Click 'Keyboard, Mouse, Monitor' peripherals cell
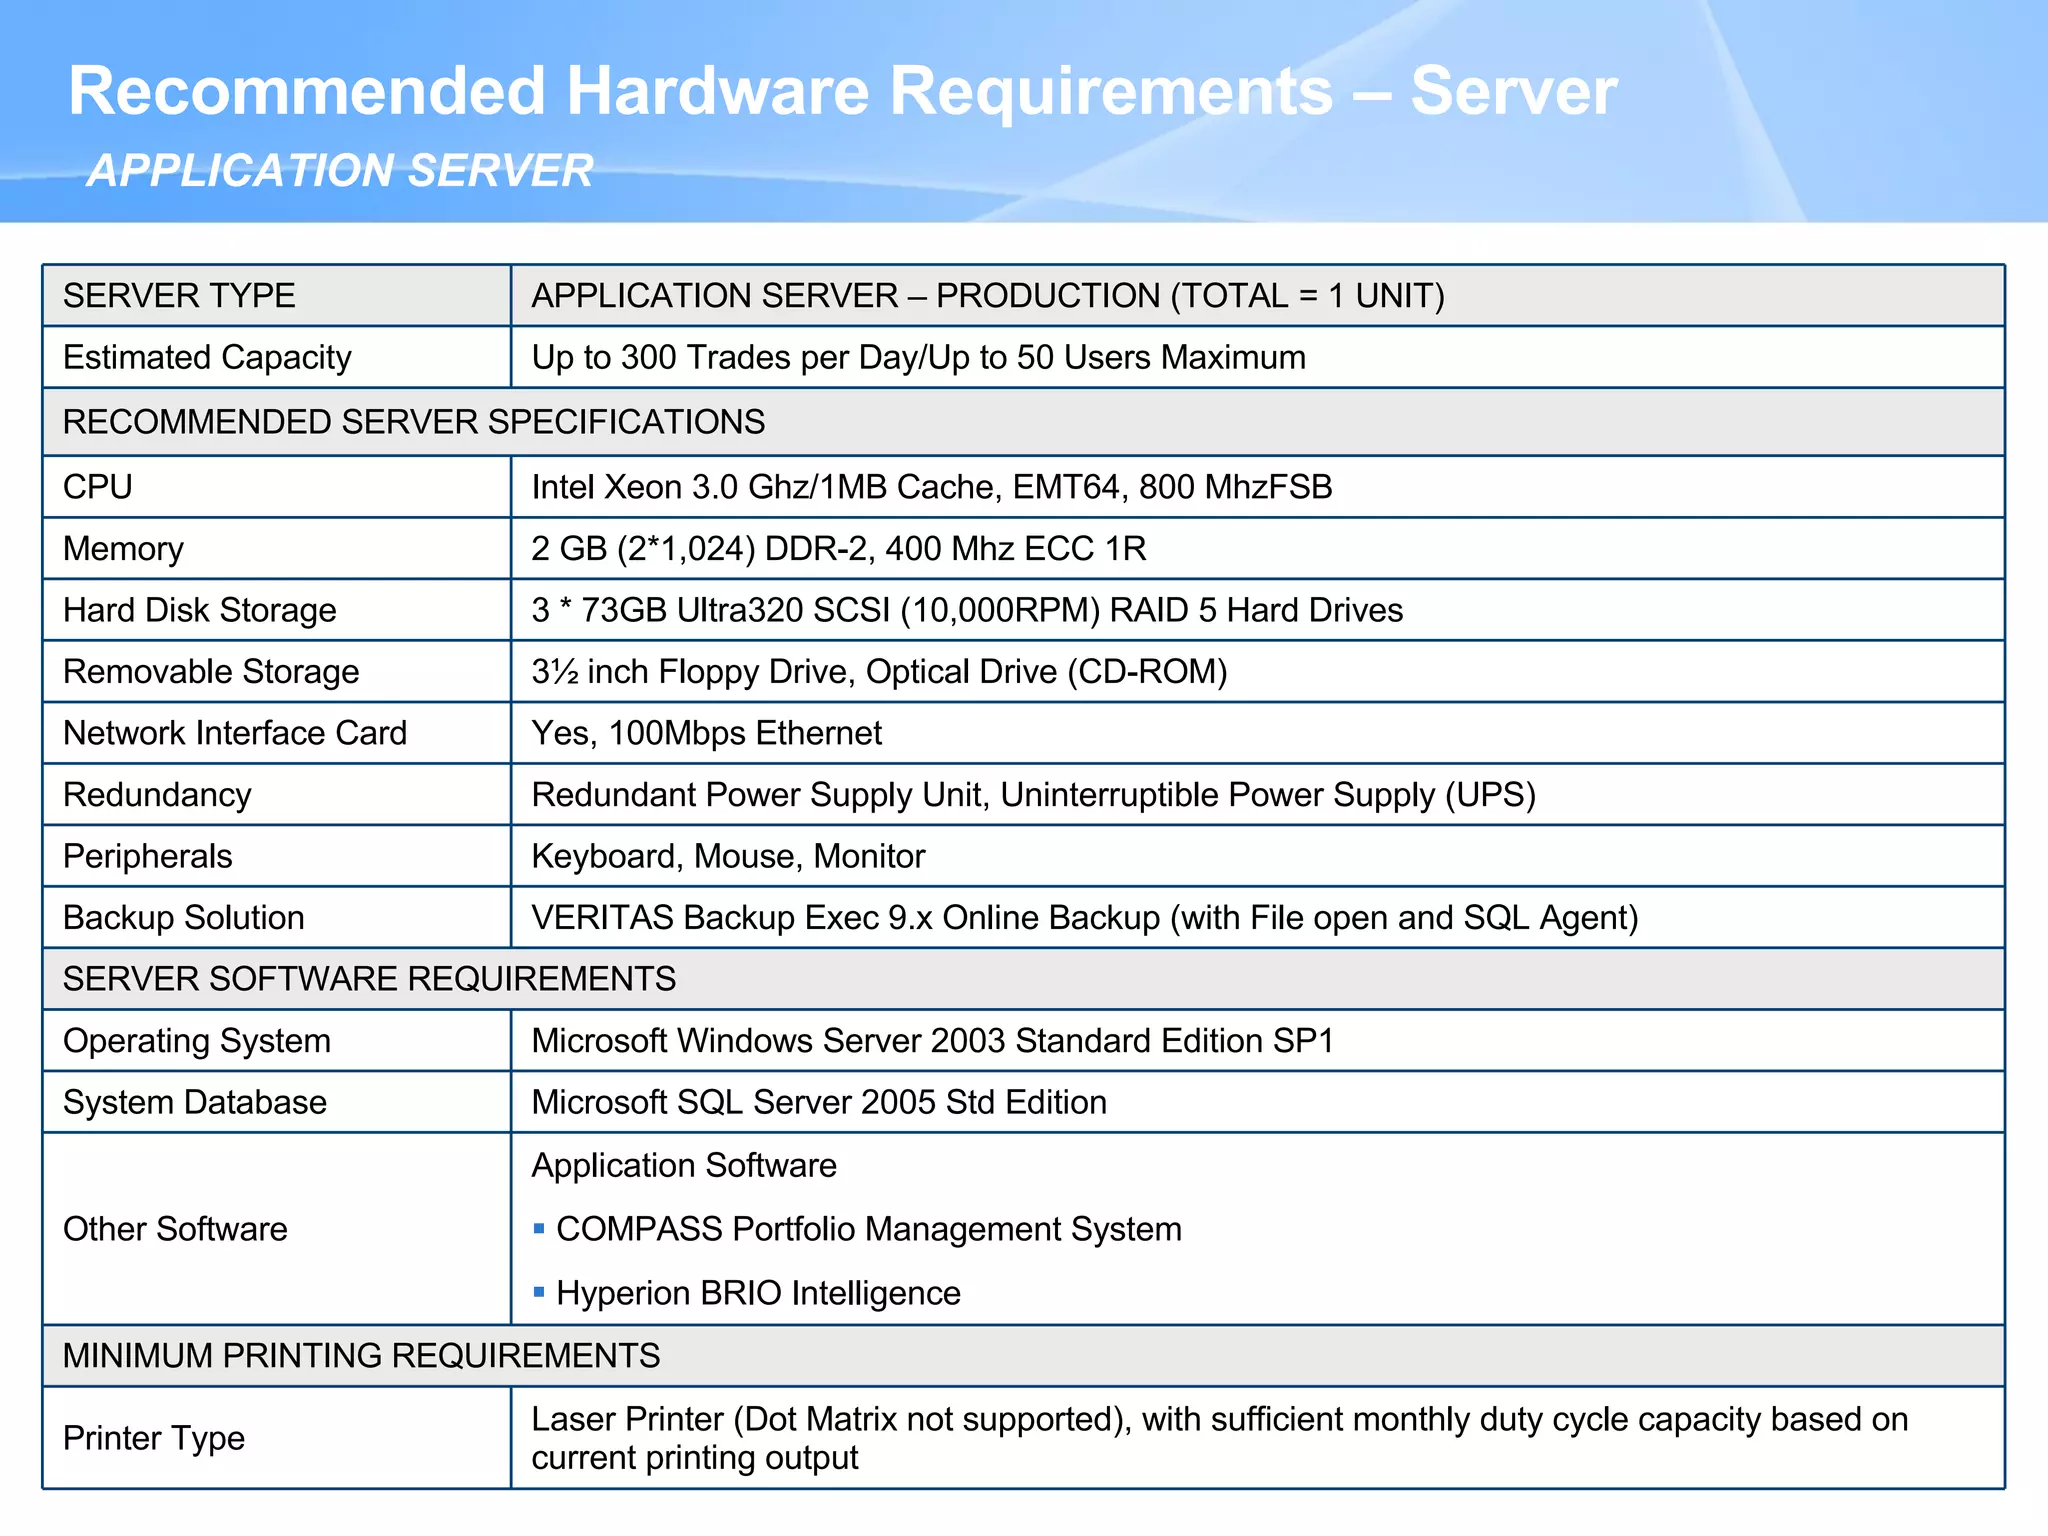The width and height of the screenshot is (2048, 1536). (728, 857)
